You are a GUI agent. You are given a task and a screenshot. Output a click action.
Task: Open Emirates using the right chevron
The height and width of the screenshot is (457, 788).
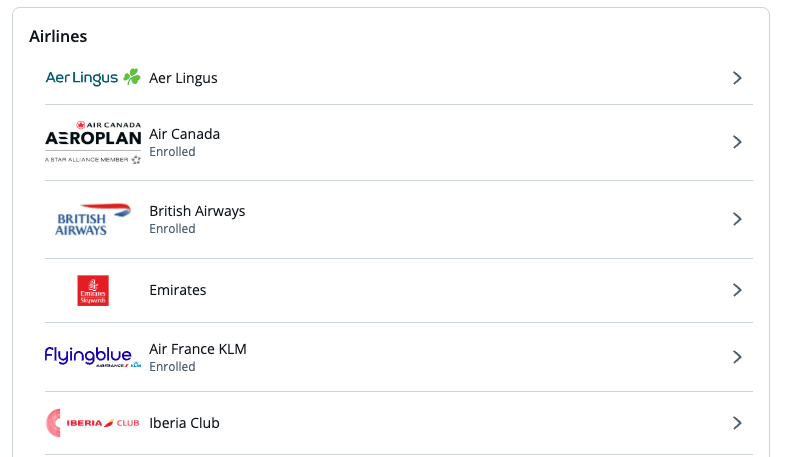pos(737,290)
